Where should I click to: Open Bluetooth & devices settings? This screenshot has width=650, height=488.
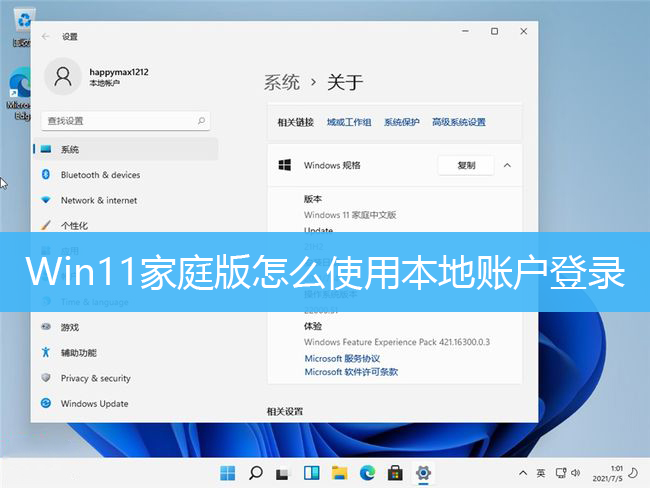[100, 175]
